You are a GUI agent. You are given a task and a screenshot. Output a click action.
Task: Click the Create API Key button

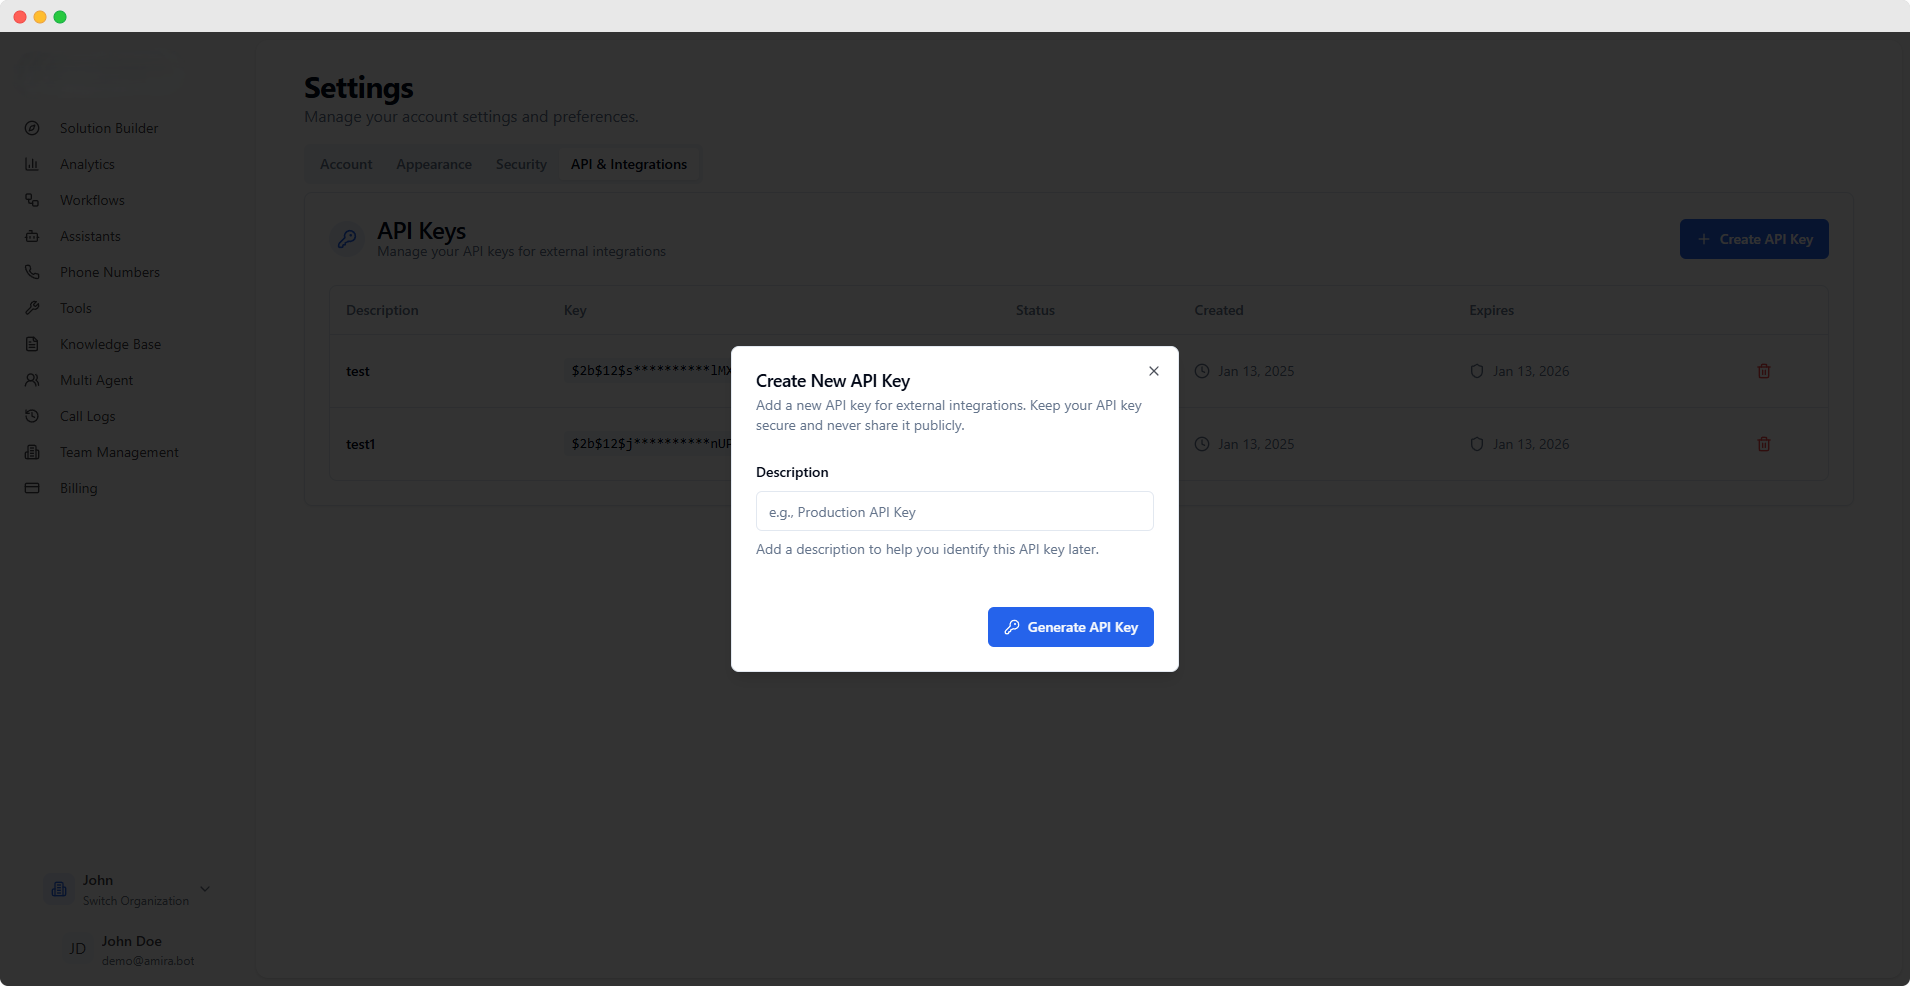1753,239
